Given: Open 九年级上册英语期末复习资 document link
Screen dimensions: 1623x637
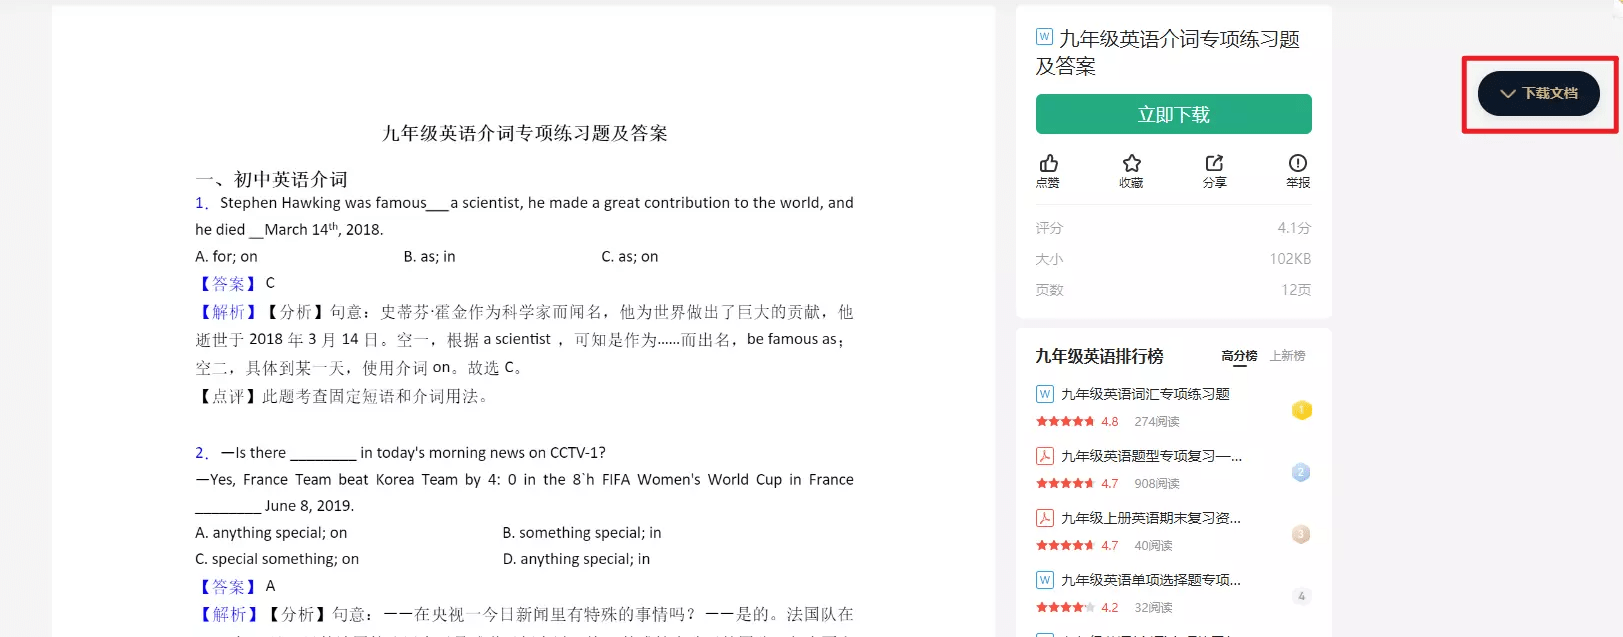Looking at the screenshot, I should (1150, 518).
